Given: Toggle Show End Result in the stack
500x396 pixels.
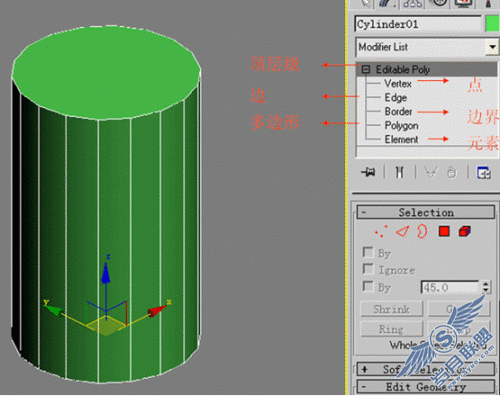Looking at the screenshot, I should (399, 172).
